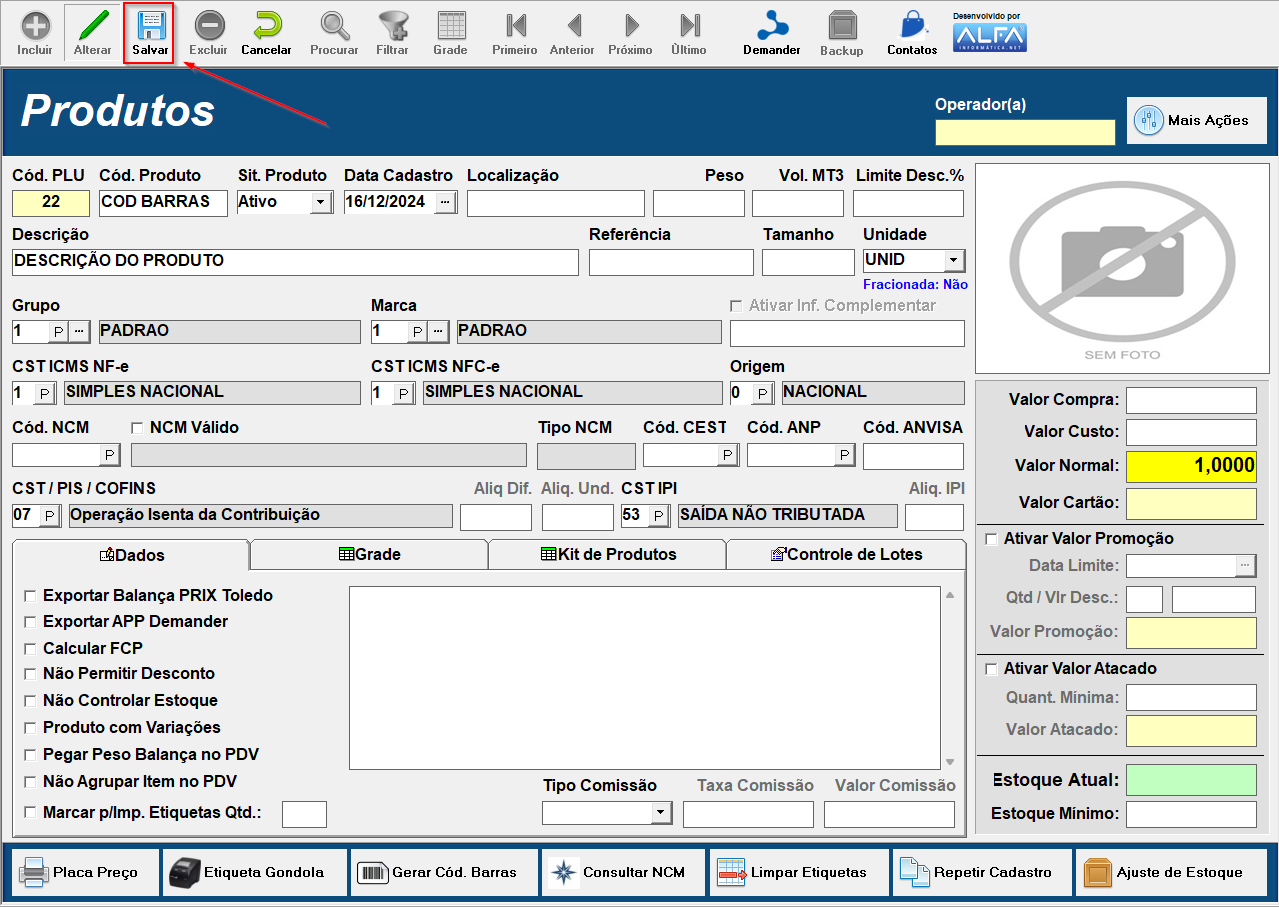Check the Calcular FCP option

point(30,648)
